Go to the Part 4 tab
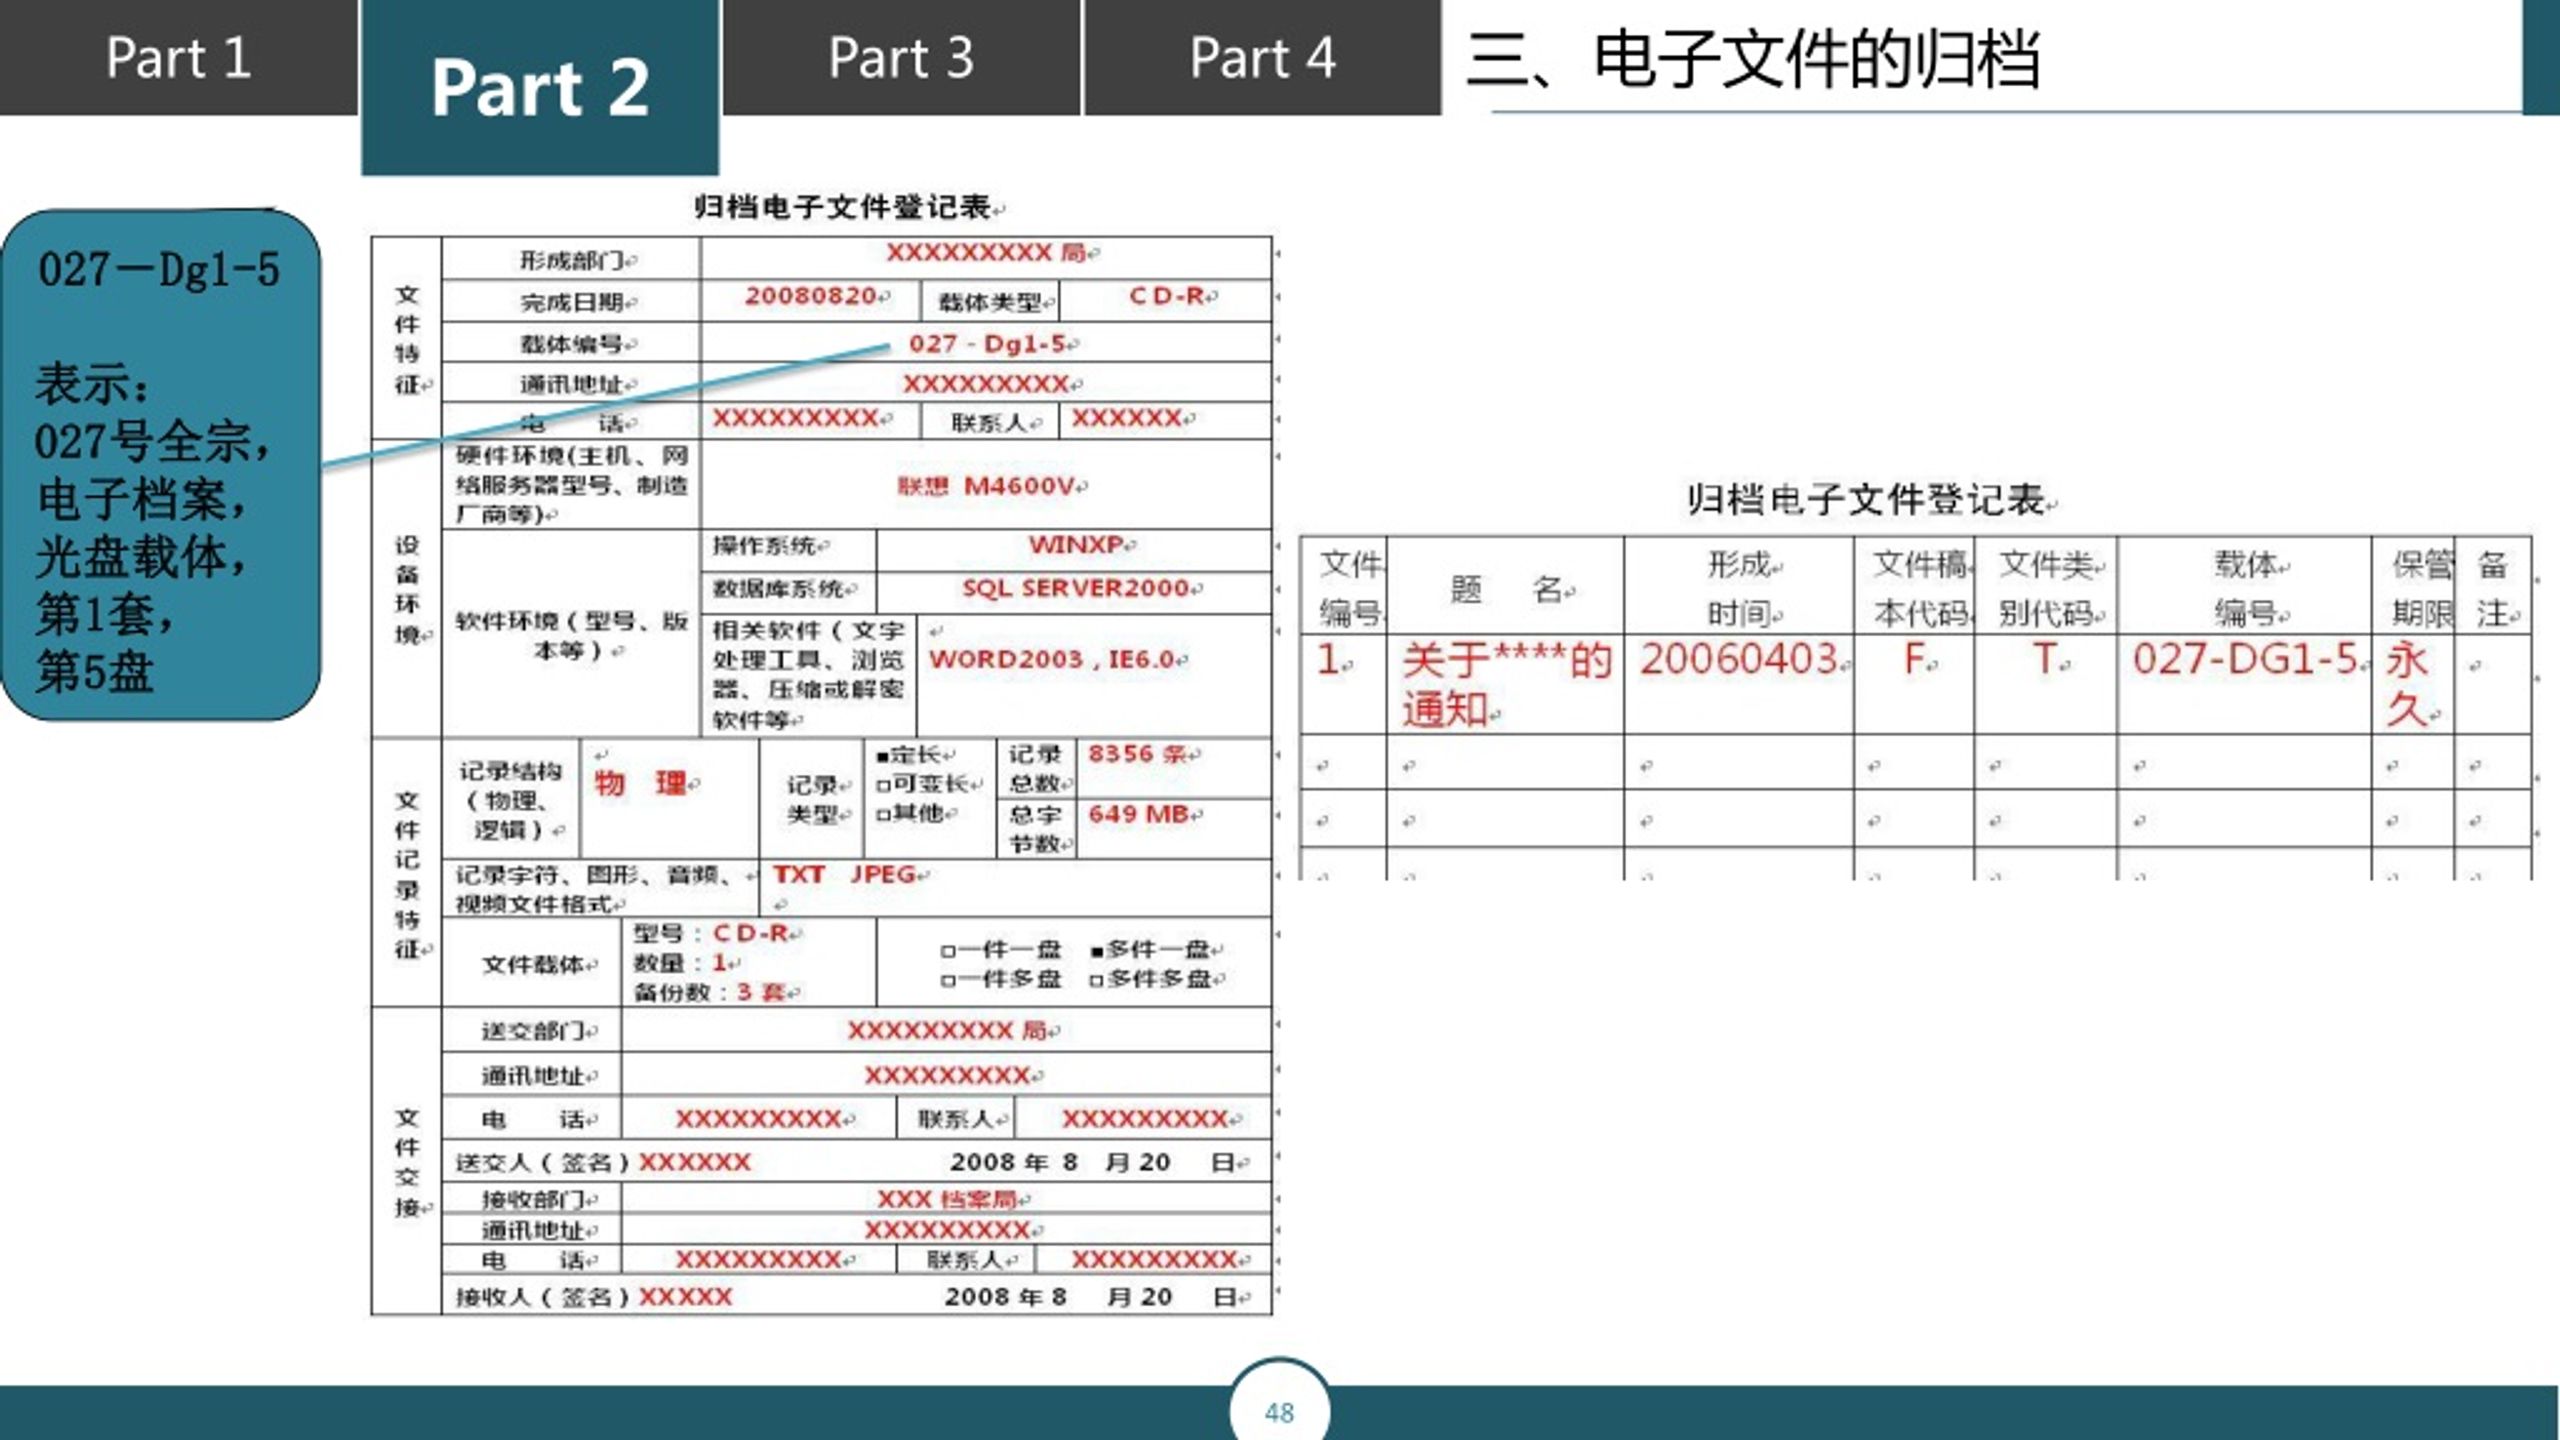 point(1262,57)
